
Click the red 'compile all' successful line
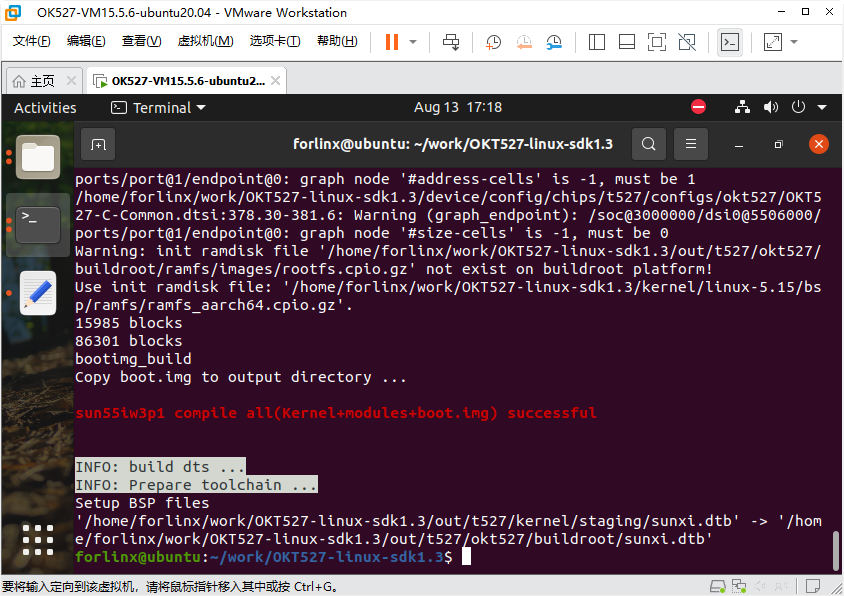point(336,413)
